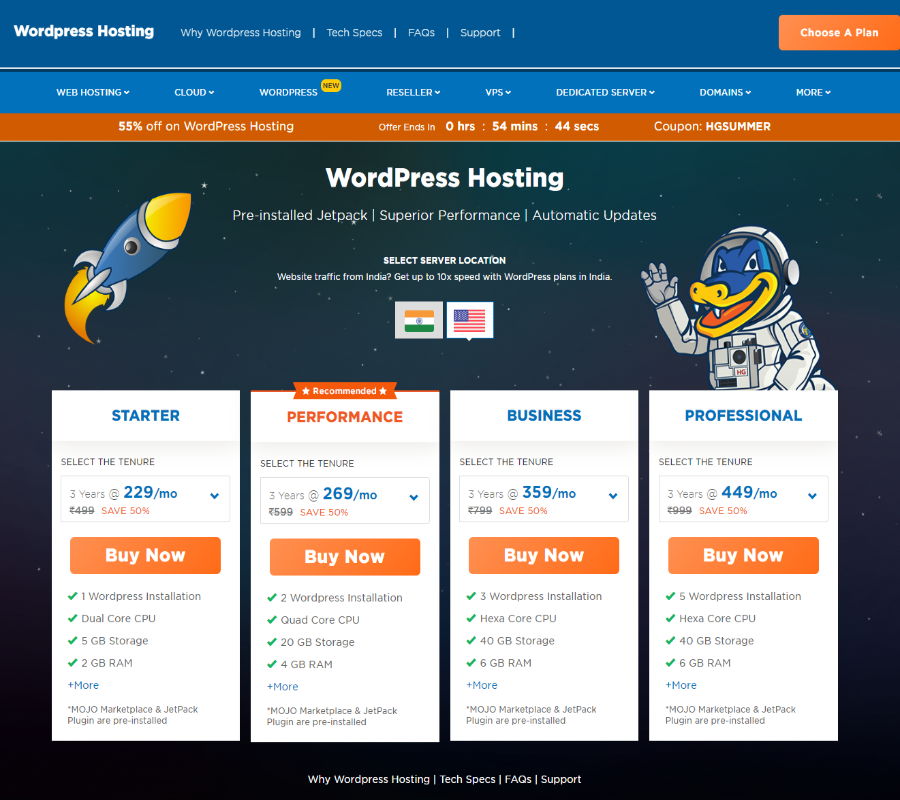This screenshot has height=800, width=900.
Task: Click the Choose A Plan button
Action: click(839, 33)
